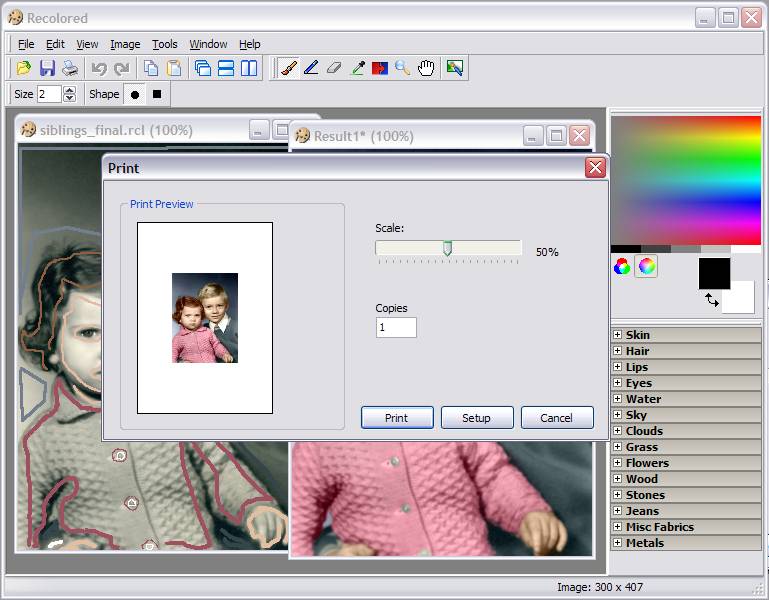This screenshot has width=769, height=600.
Task: Expand the Clouds color category
Action: [x=617, y=431]
